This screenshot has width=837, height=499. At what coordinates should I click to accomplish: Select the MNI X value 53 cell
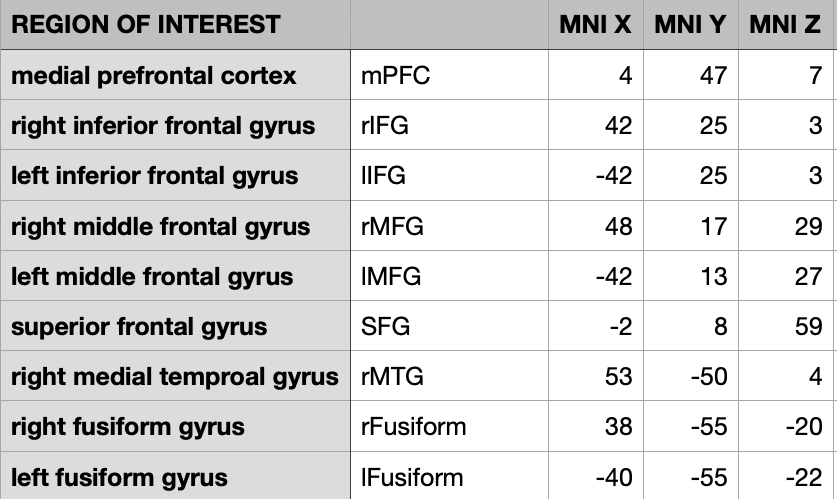[620, 377]
